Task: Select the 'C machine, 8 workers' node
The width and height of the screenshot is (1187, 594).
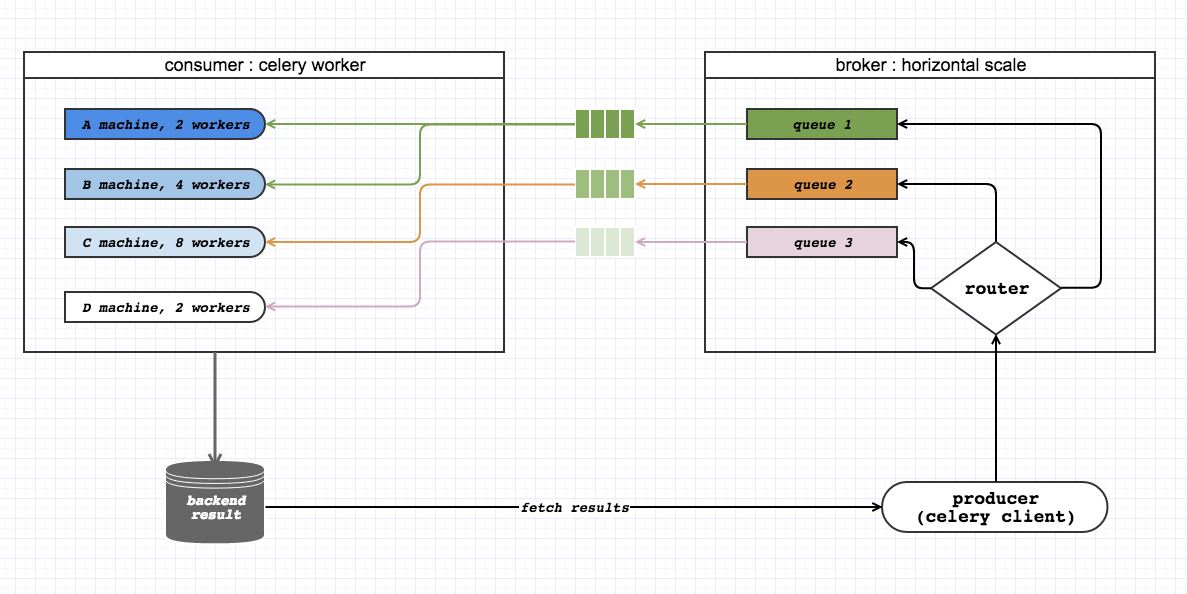Action: click(x=165, y=242)
